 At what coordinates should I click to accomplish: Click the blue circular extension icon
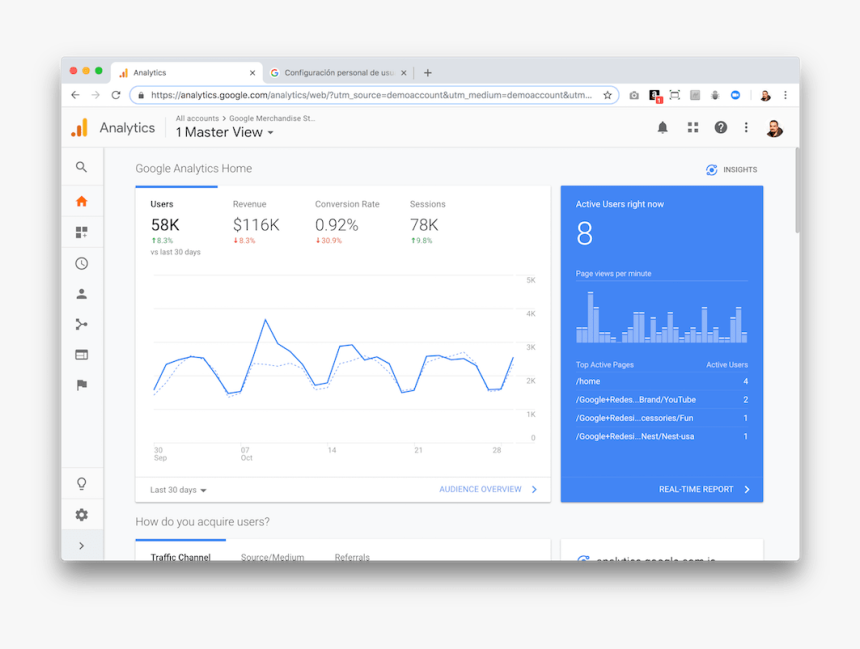pos(735,95)
